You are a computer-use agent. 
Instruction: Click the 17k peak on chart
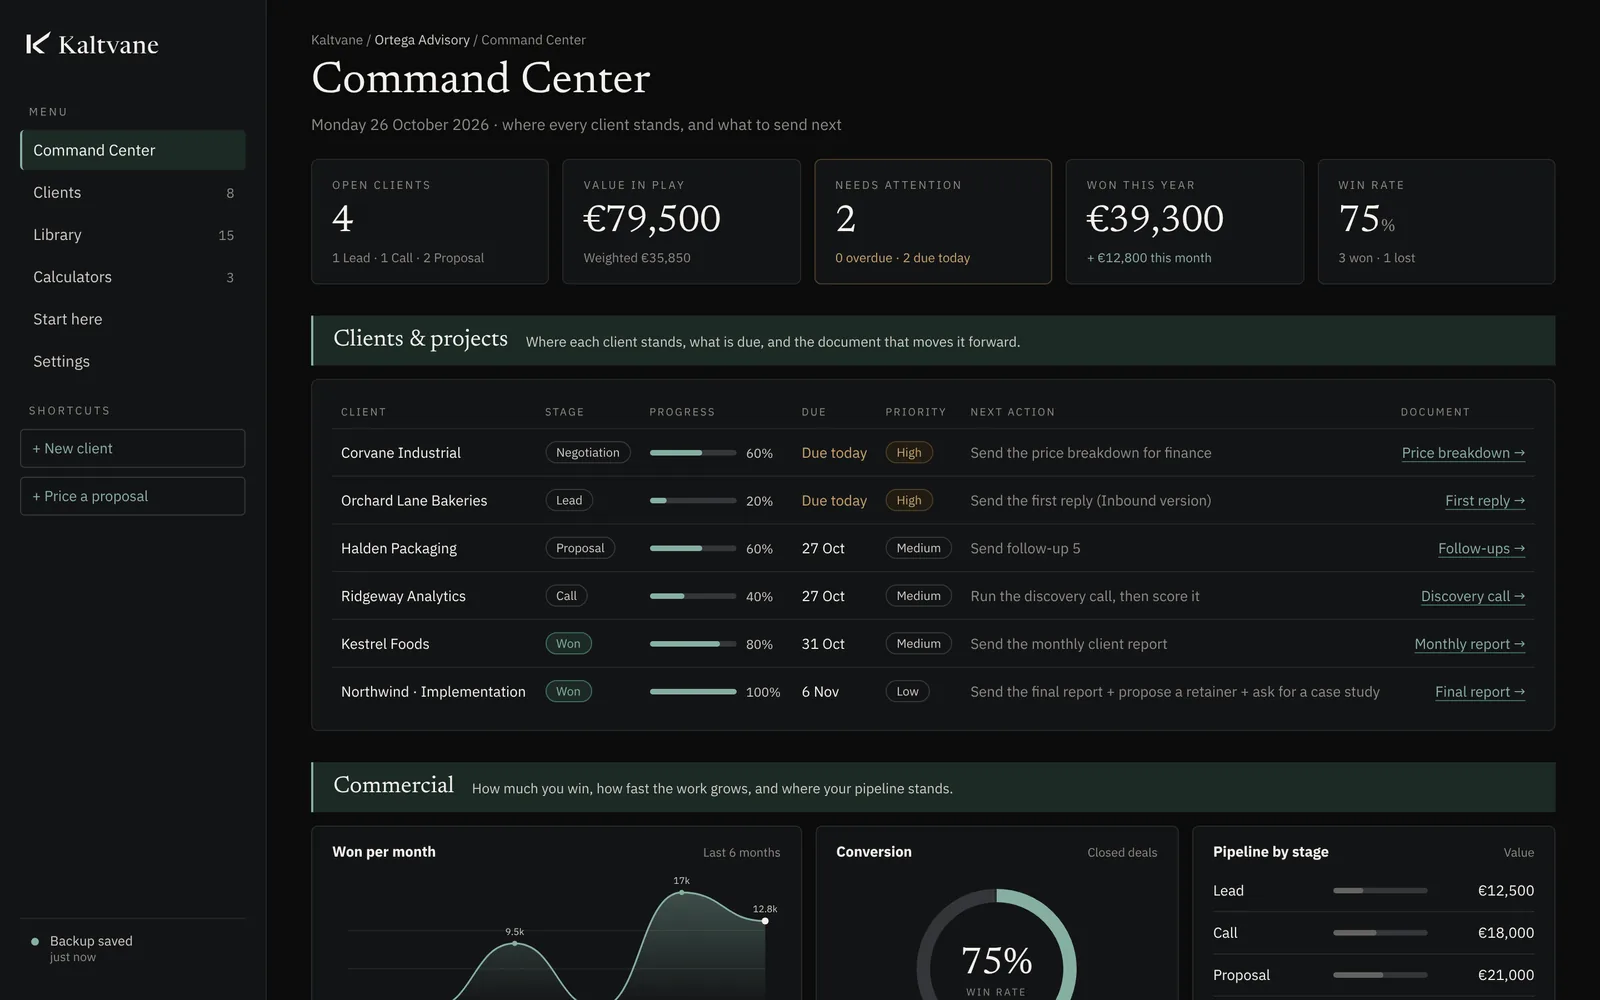click(x=682, y=892)
